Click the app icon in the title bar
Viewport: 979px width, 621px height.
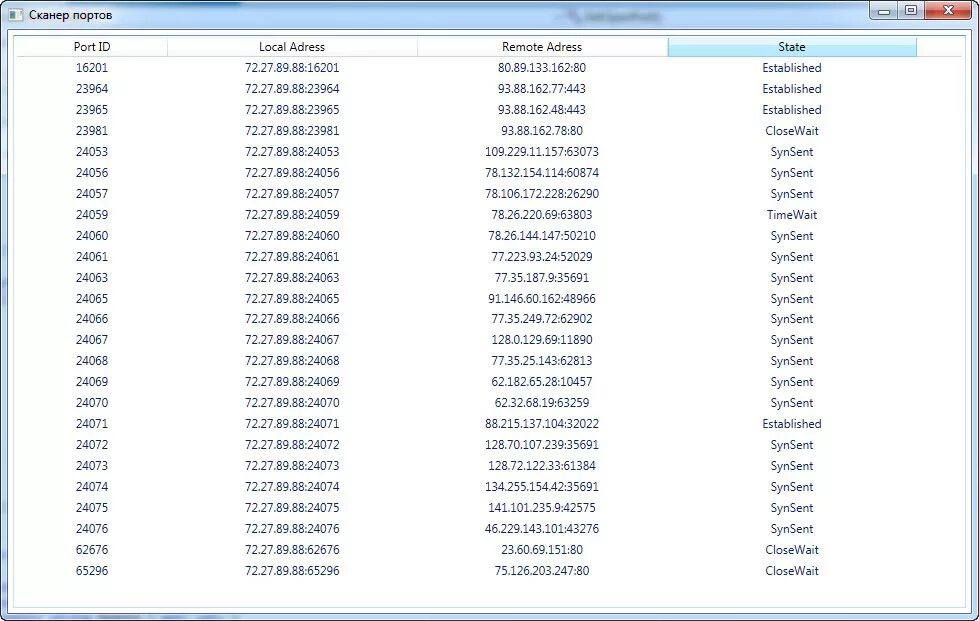tap(16, 14)
